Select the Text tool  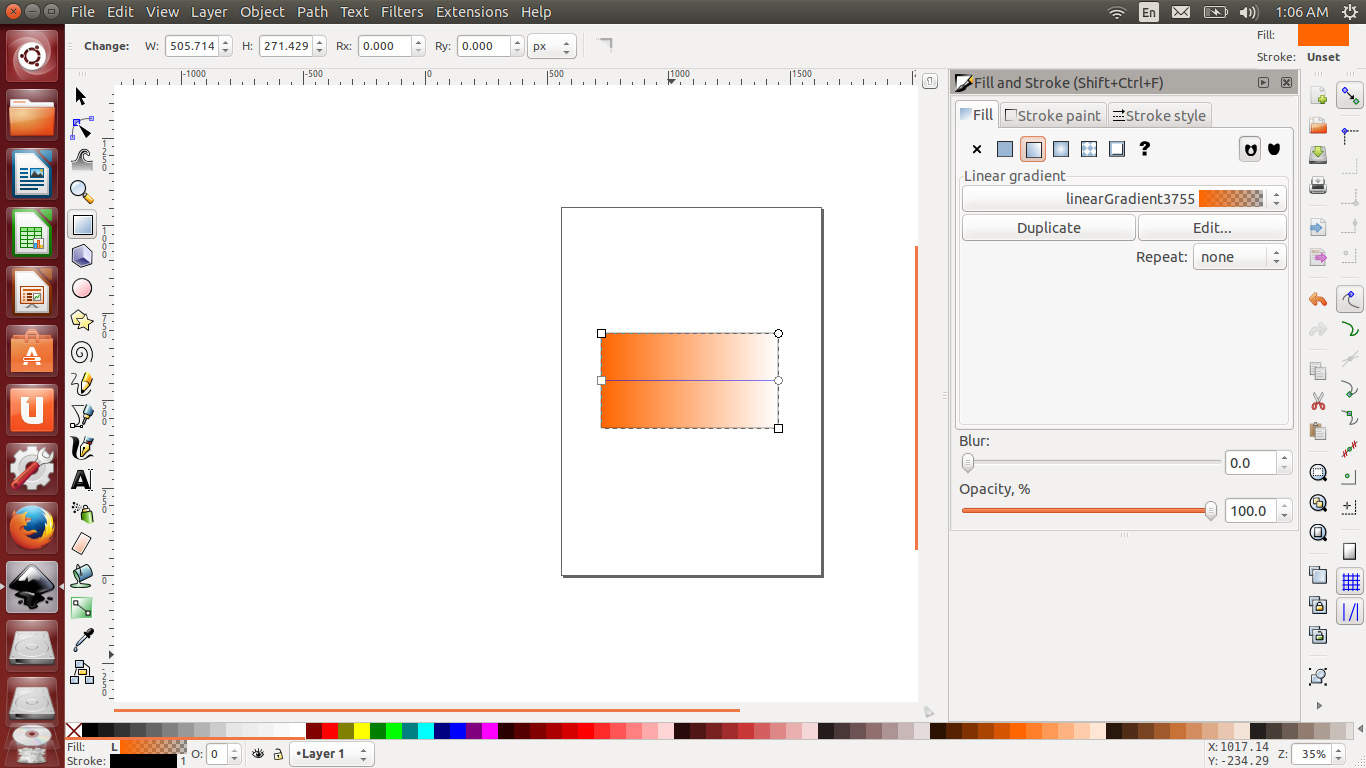coord(82,480)
